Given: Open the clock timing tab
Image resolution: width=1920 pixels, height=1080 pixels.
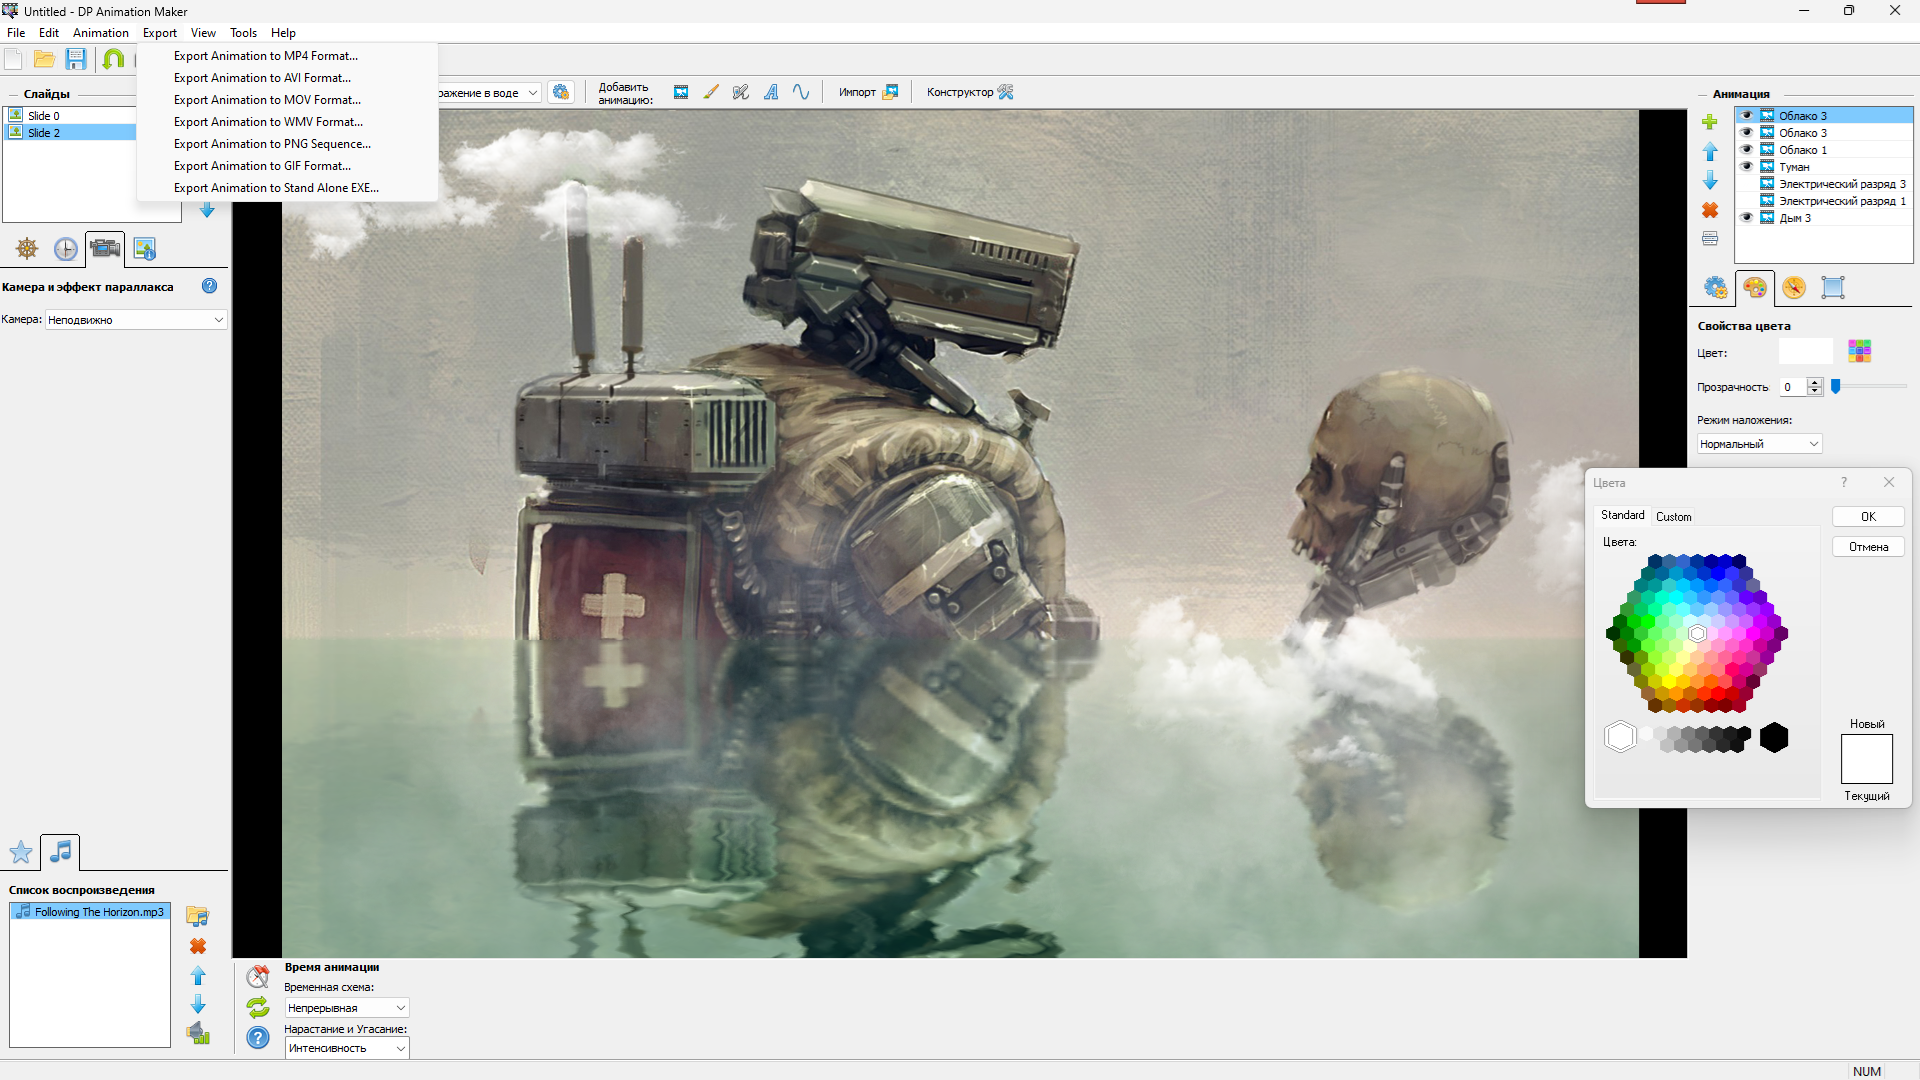Looking at the screenshot, I should (65, 248).
